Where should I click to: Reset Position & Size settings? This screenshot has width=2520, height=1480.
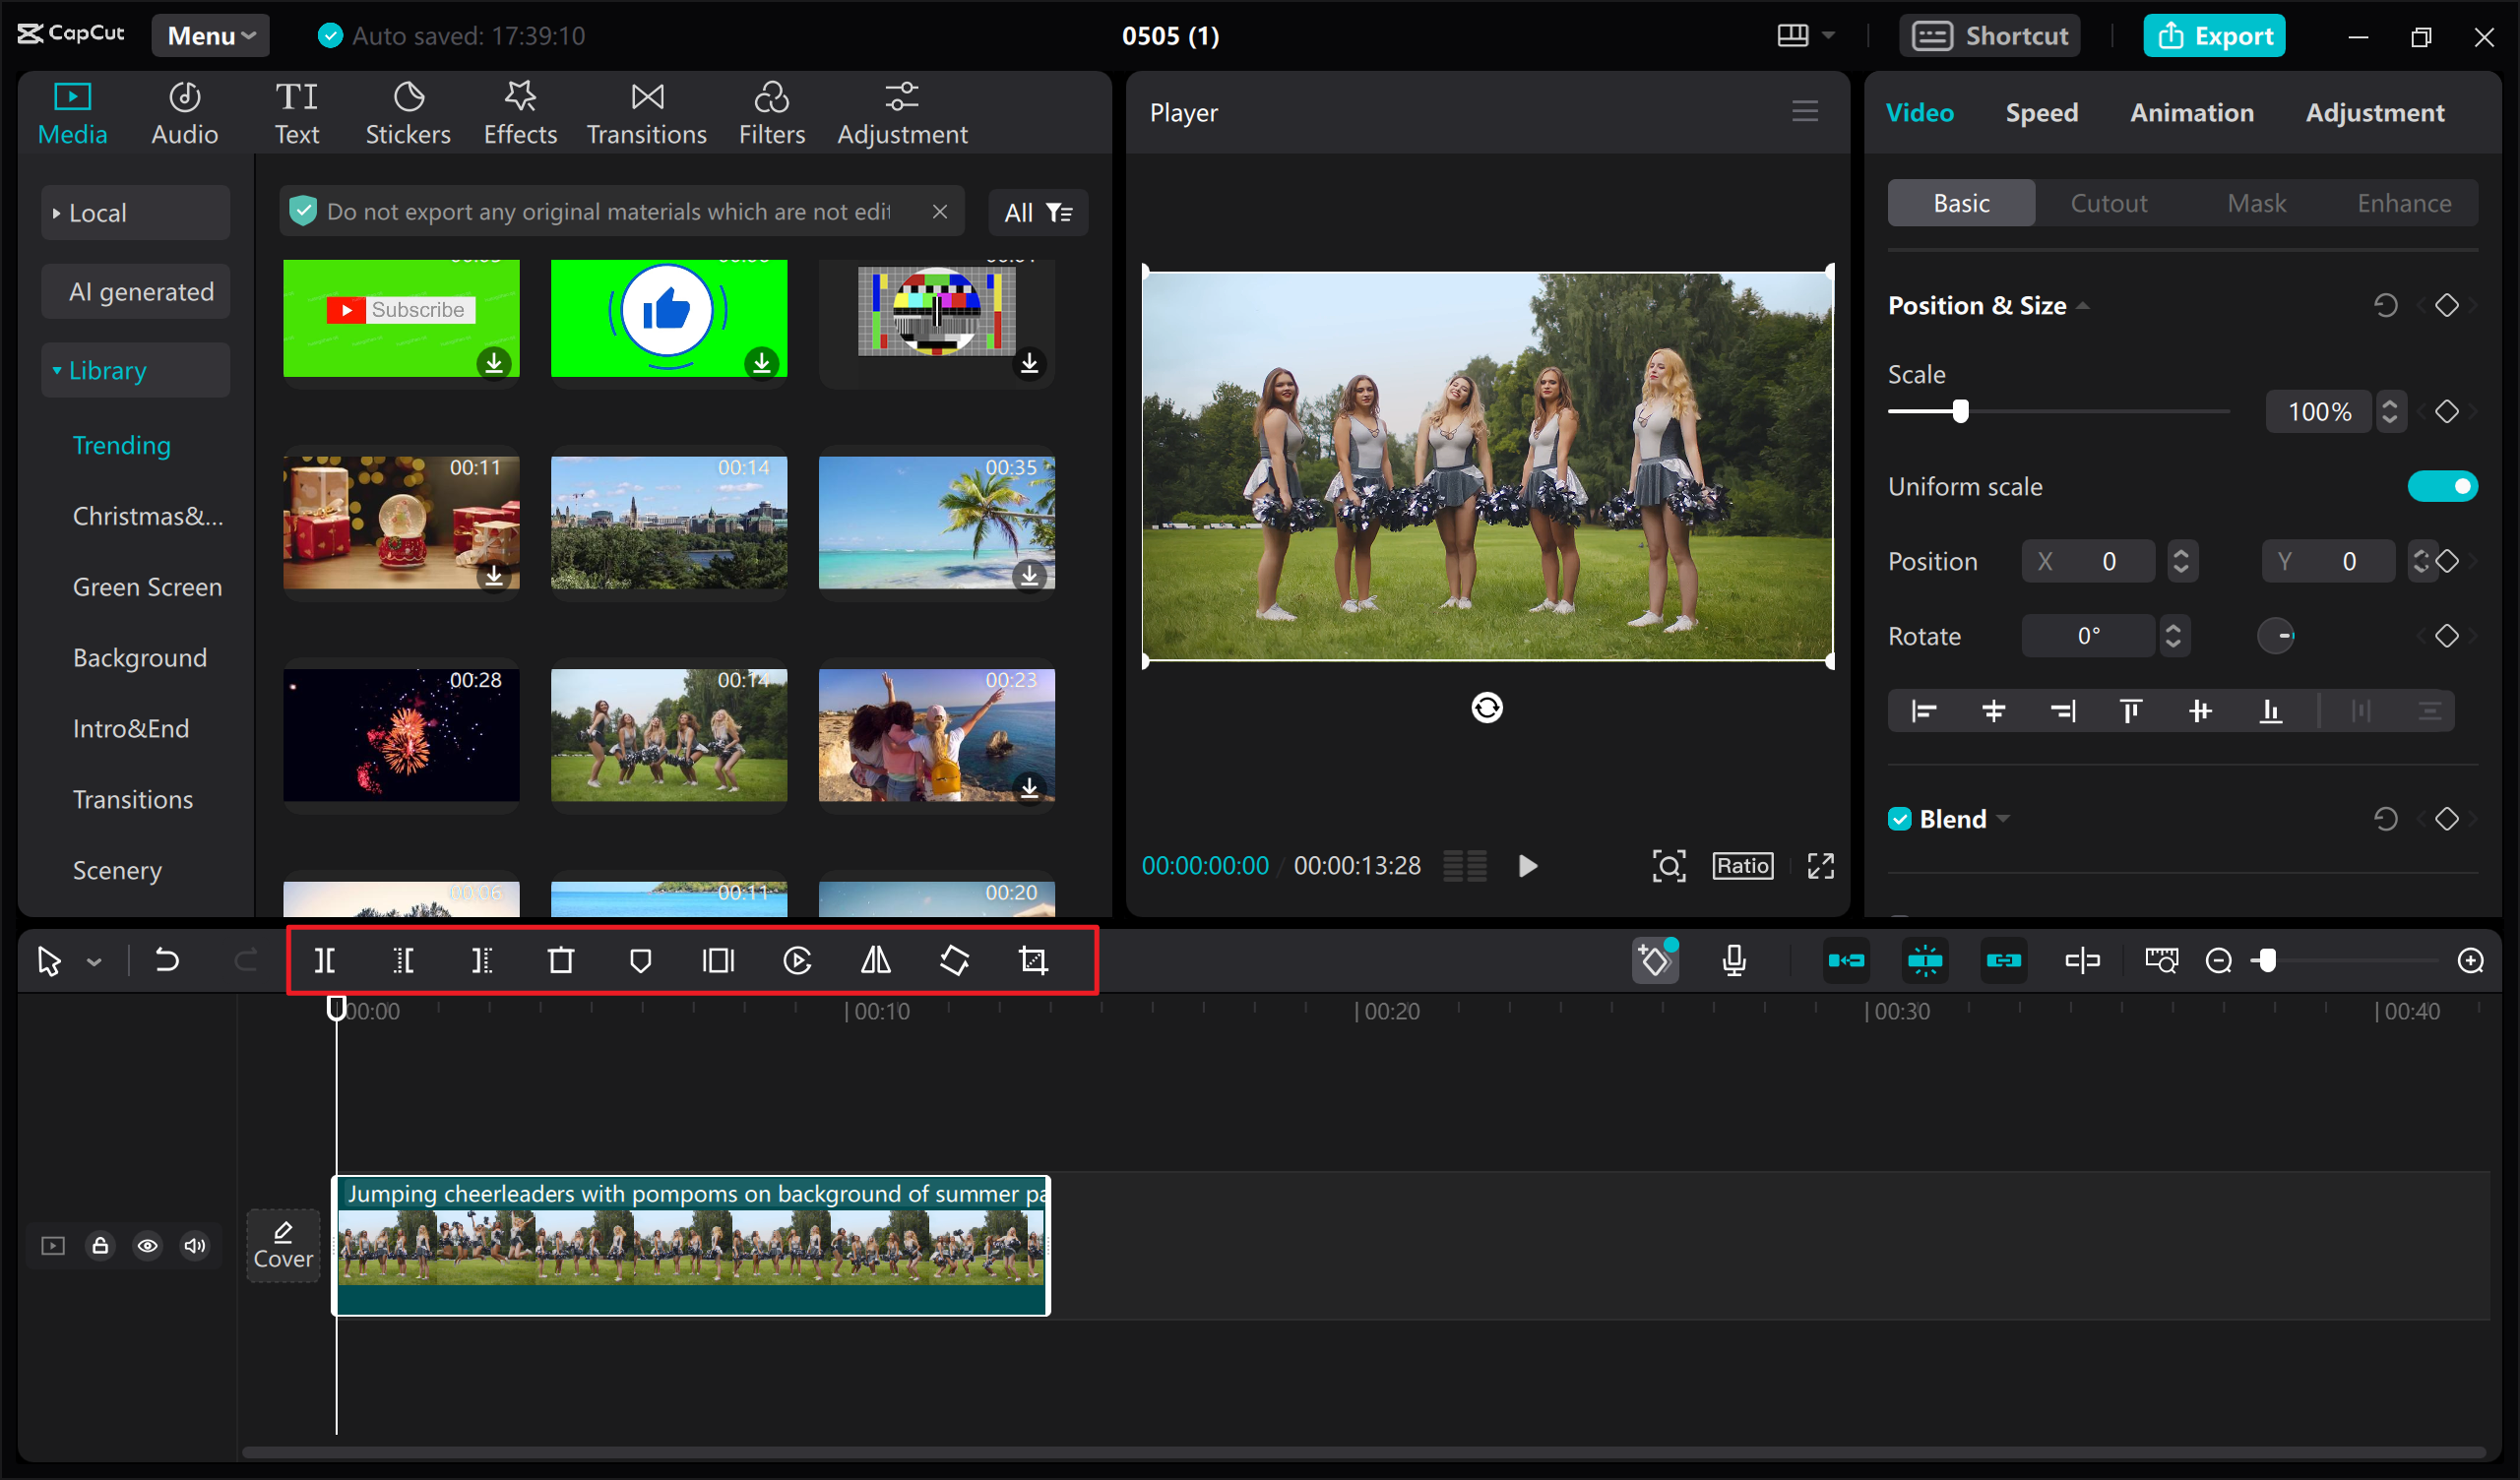click(x=2385, y=305)
